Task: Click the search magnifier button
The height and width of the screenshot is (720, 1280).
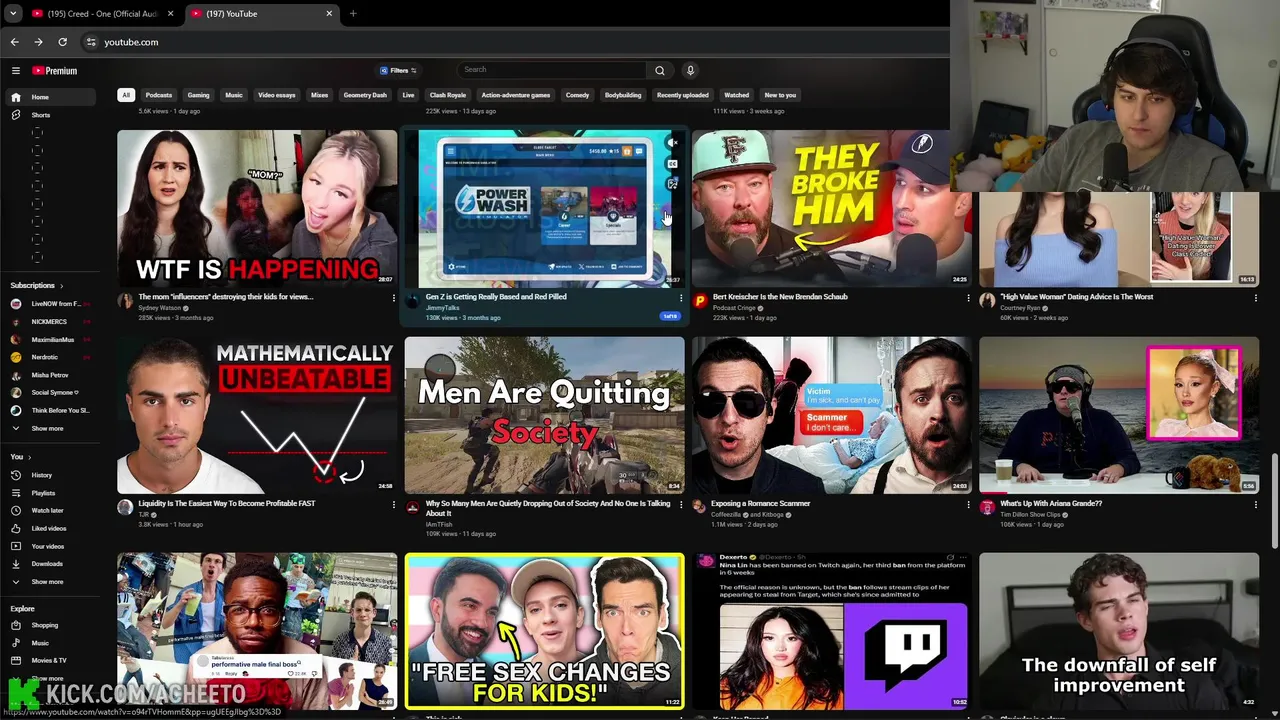Action: click(659, 70)
